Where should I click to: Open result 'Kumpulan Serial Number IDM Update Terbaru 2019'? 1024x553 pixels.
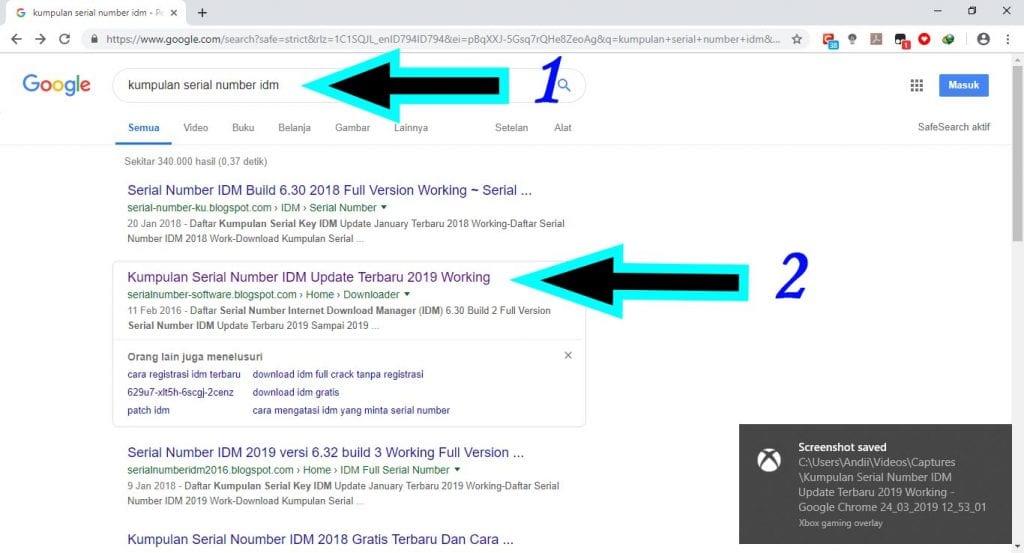308,277
